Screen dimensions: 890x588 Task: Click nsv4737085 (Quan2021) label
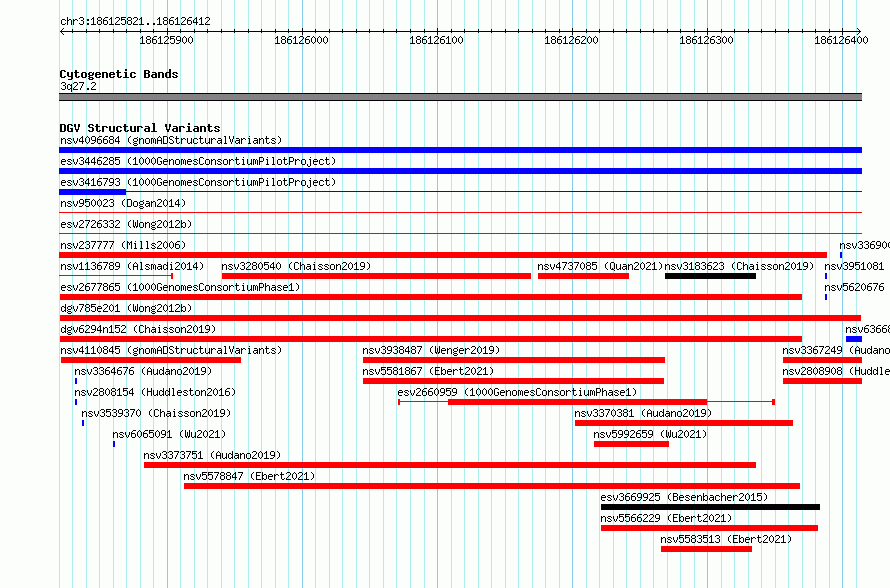point(600,266)
